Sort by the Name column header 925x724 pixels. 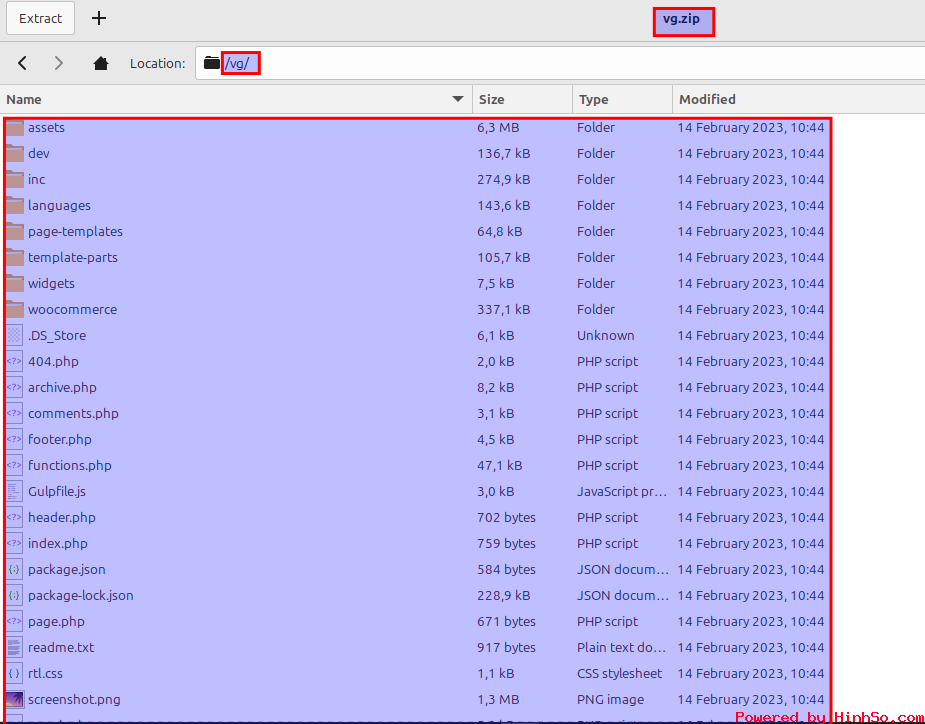[x=236, y=99]
